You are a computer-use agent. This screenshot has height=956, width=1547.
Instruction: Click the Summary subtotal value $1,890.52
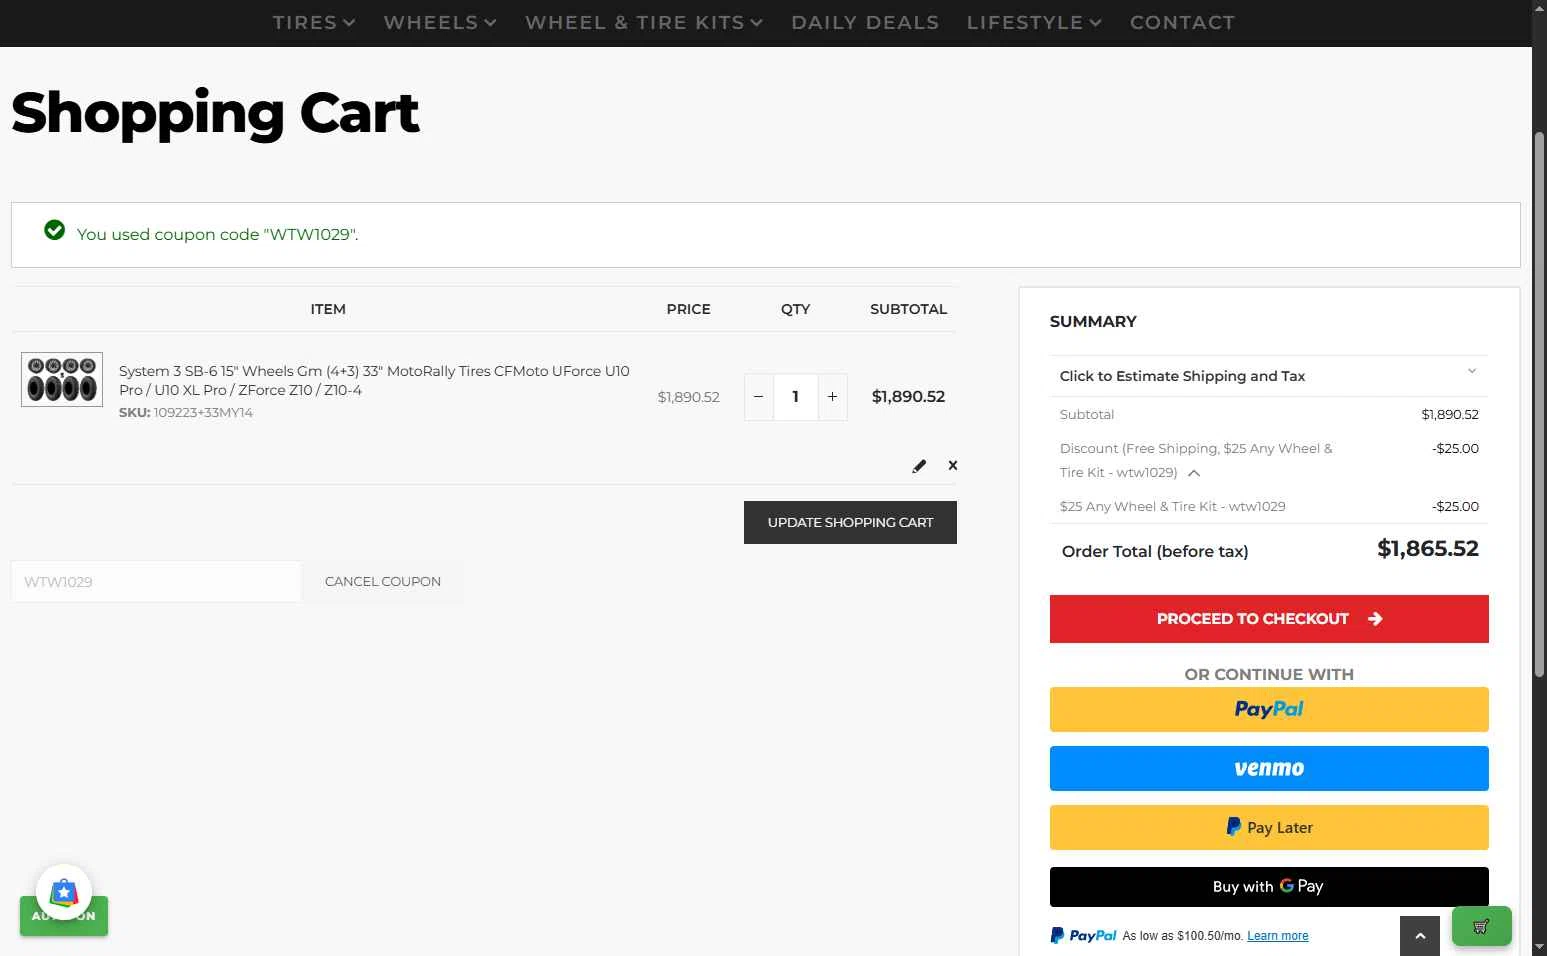[x=1450, y=414]
